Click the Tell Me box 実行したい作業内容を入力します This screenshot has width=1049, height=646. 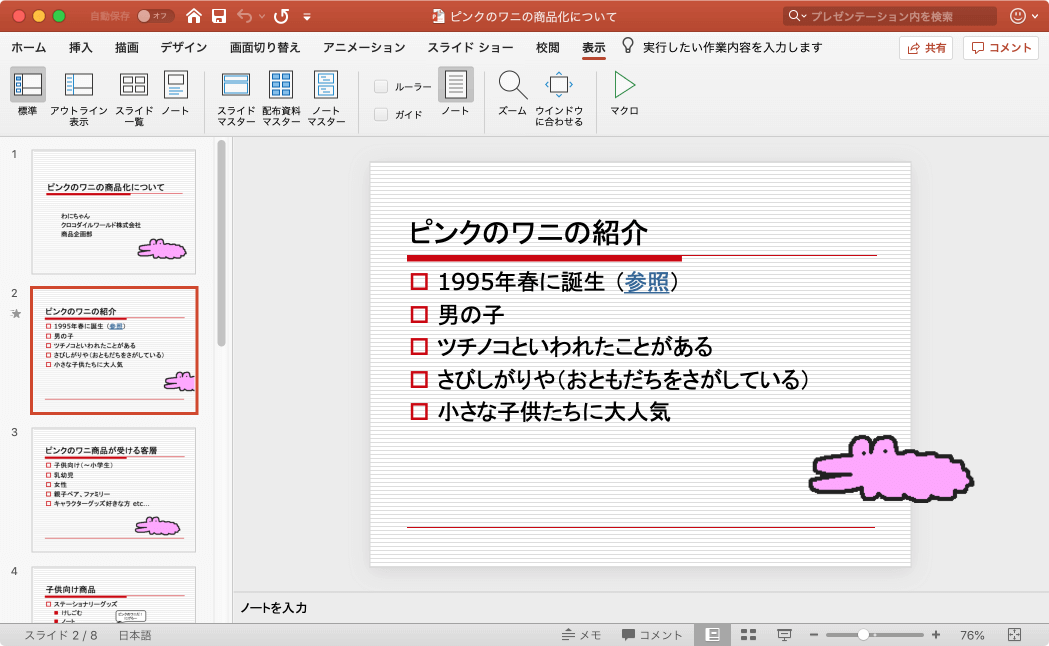click(733, 47)
